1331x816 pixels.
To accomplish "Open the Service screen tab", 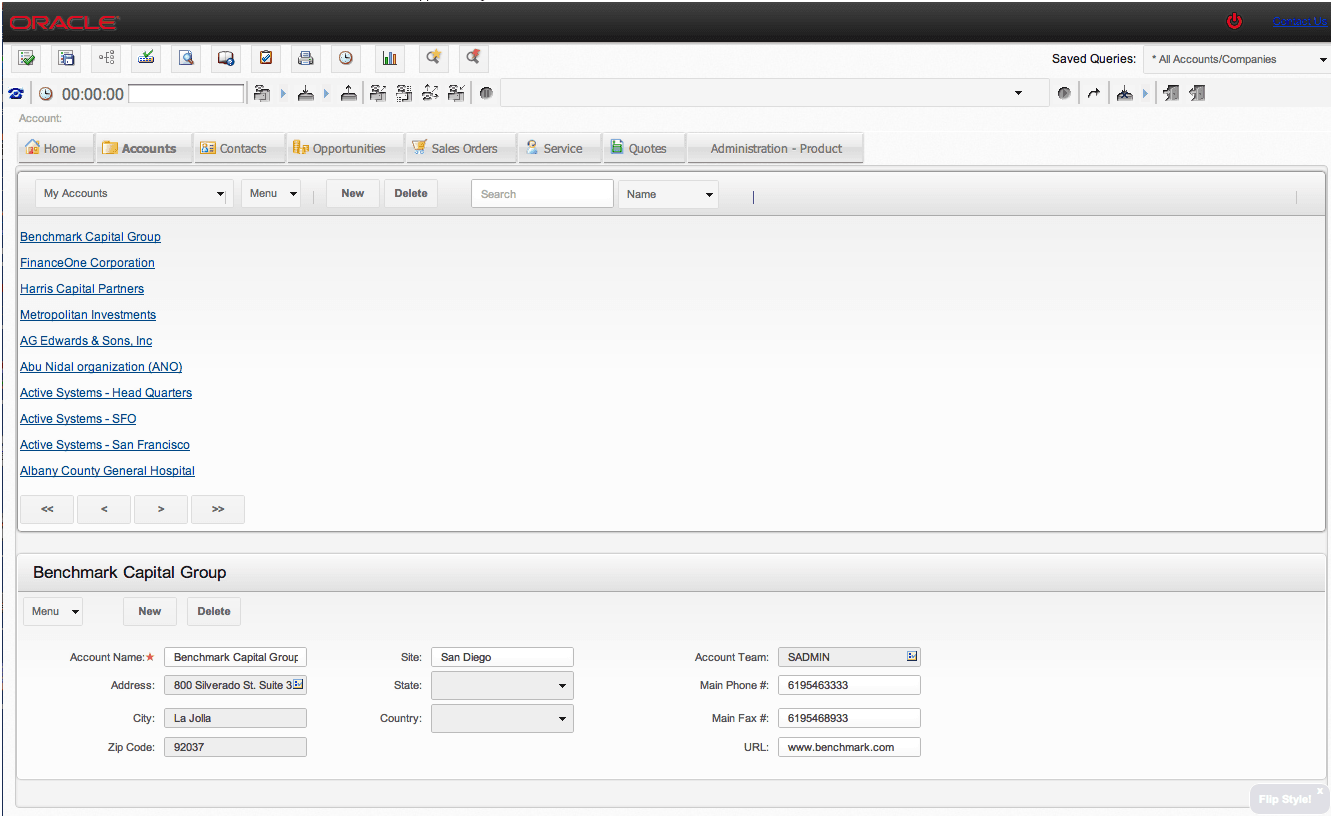I will pos(559,147).
